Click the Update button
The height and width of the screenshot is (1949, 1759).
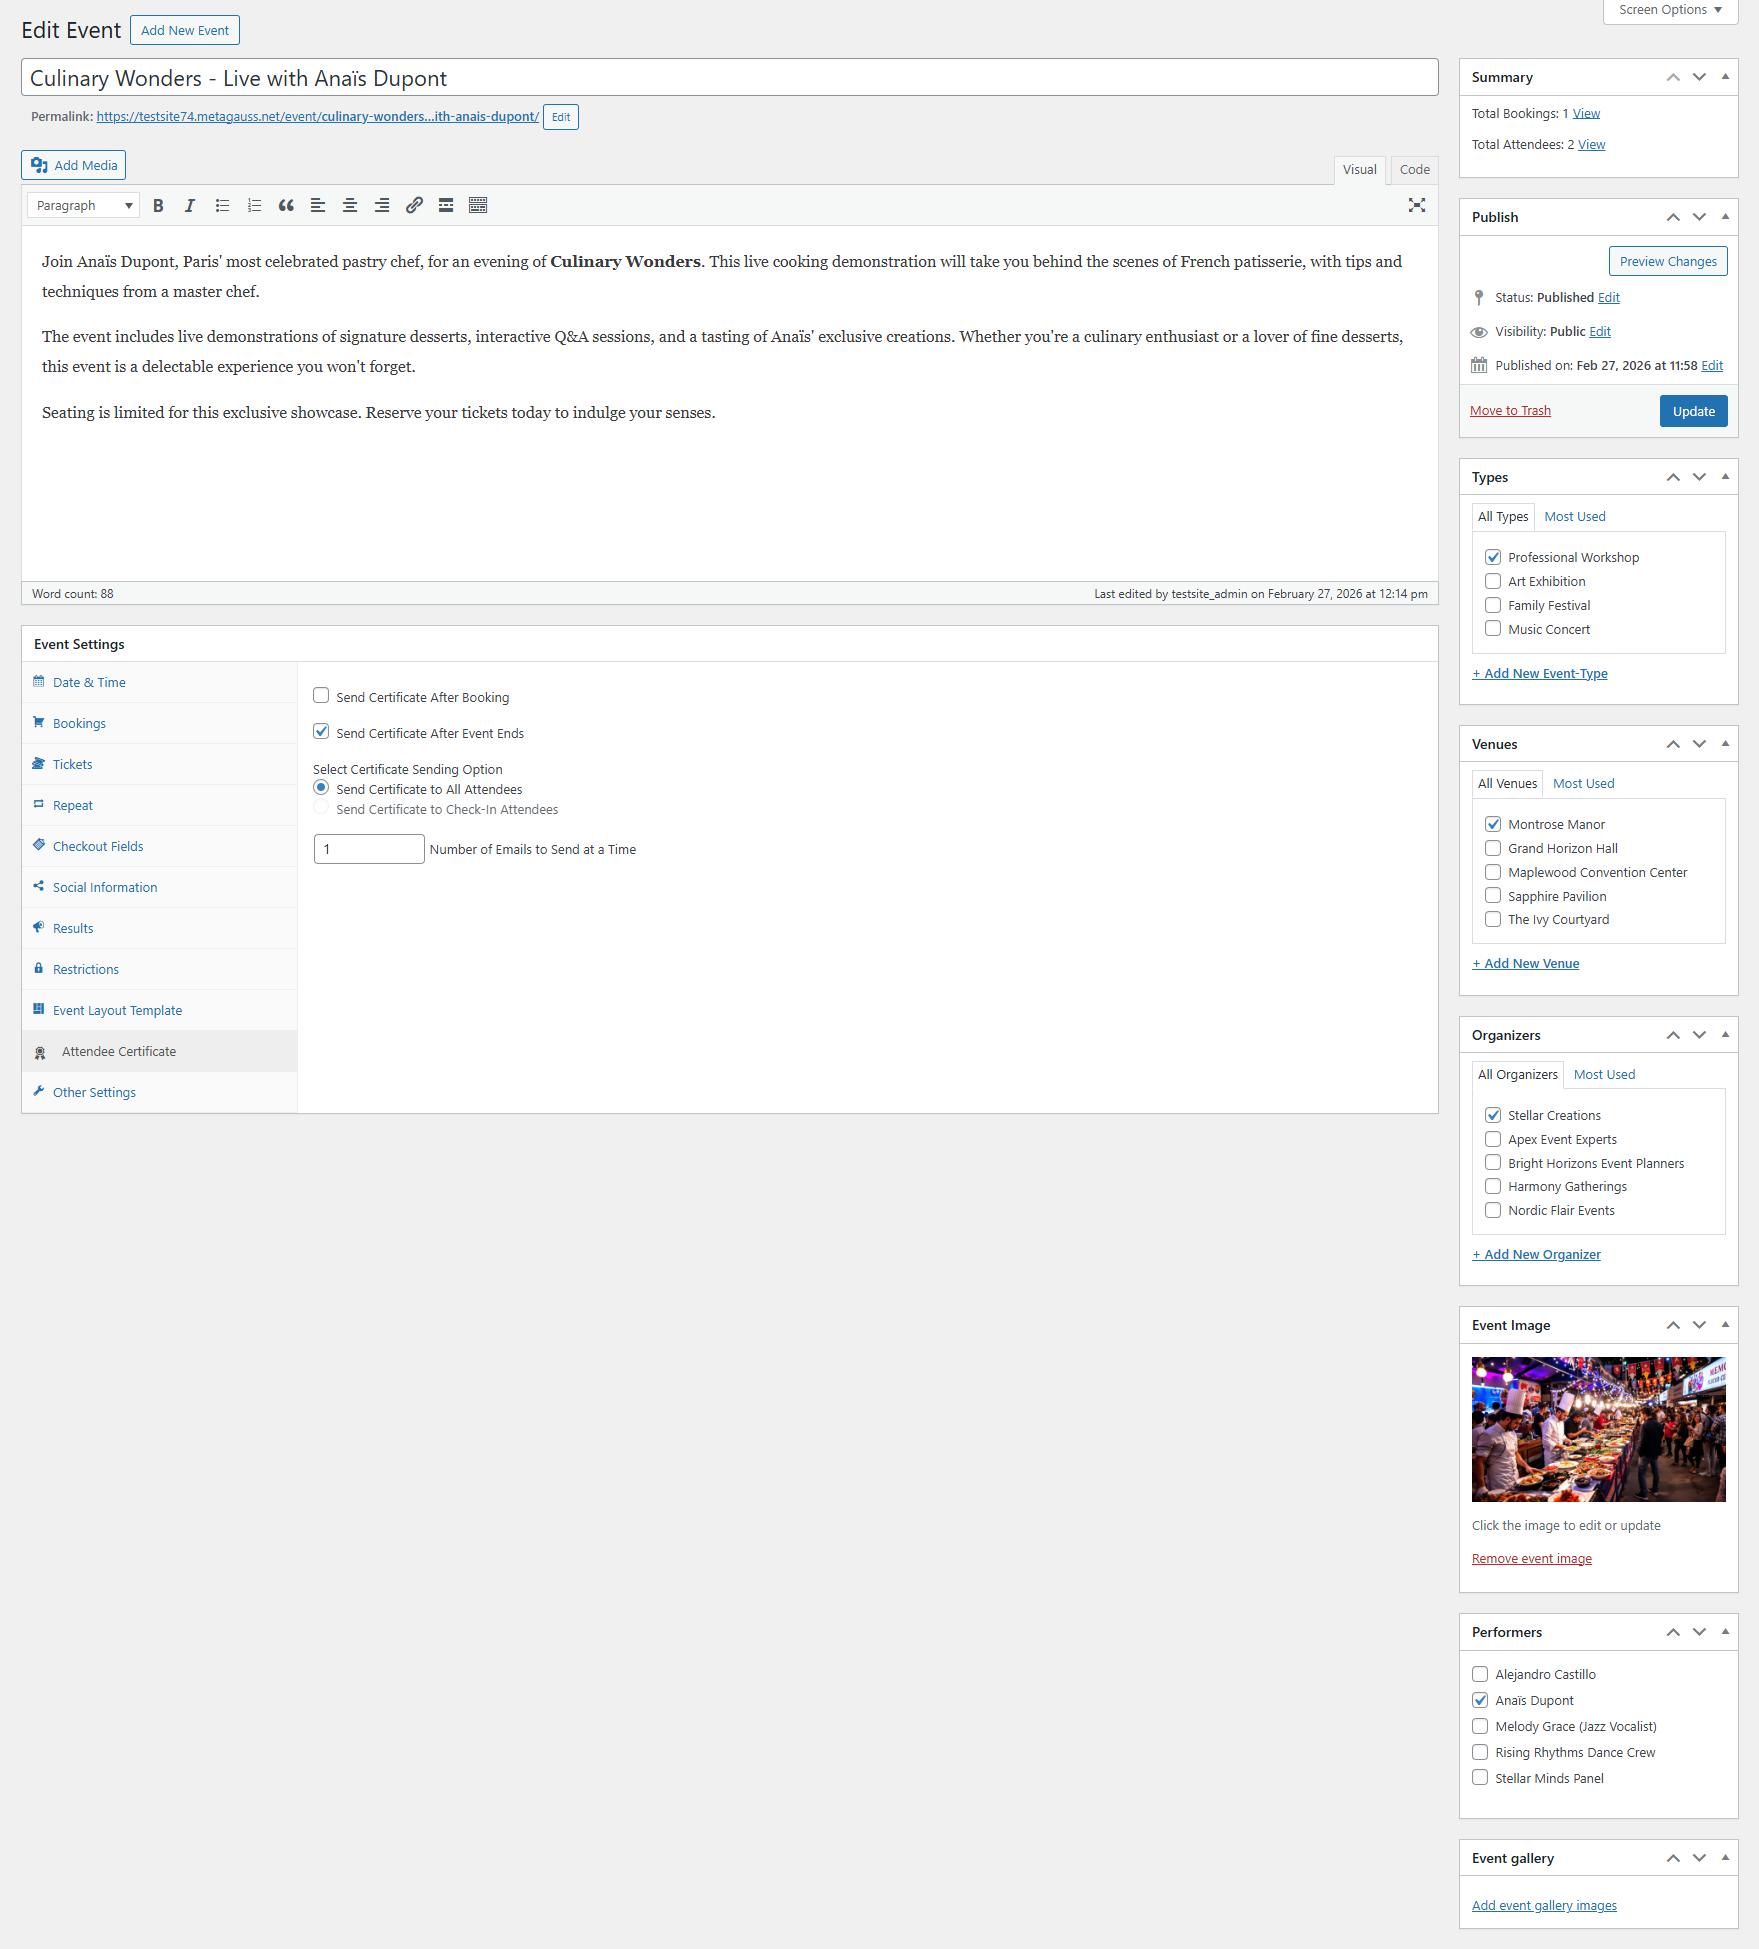coord(1693,411)
